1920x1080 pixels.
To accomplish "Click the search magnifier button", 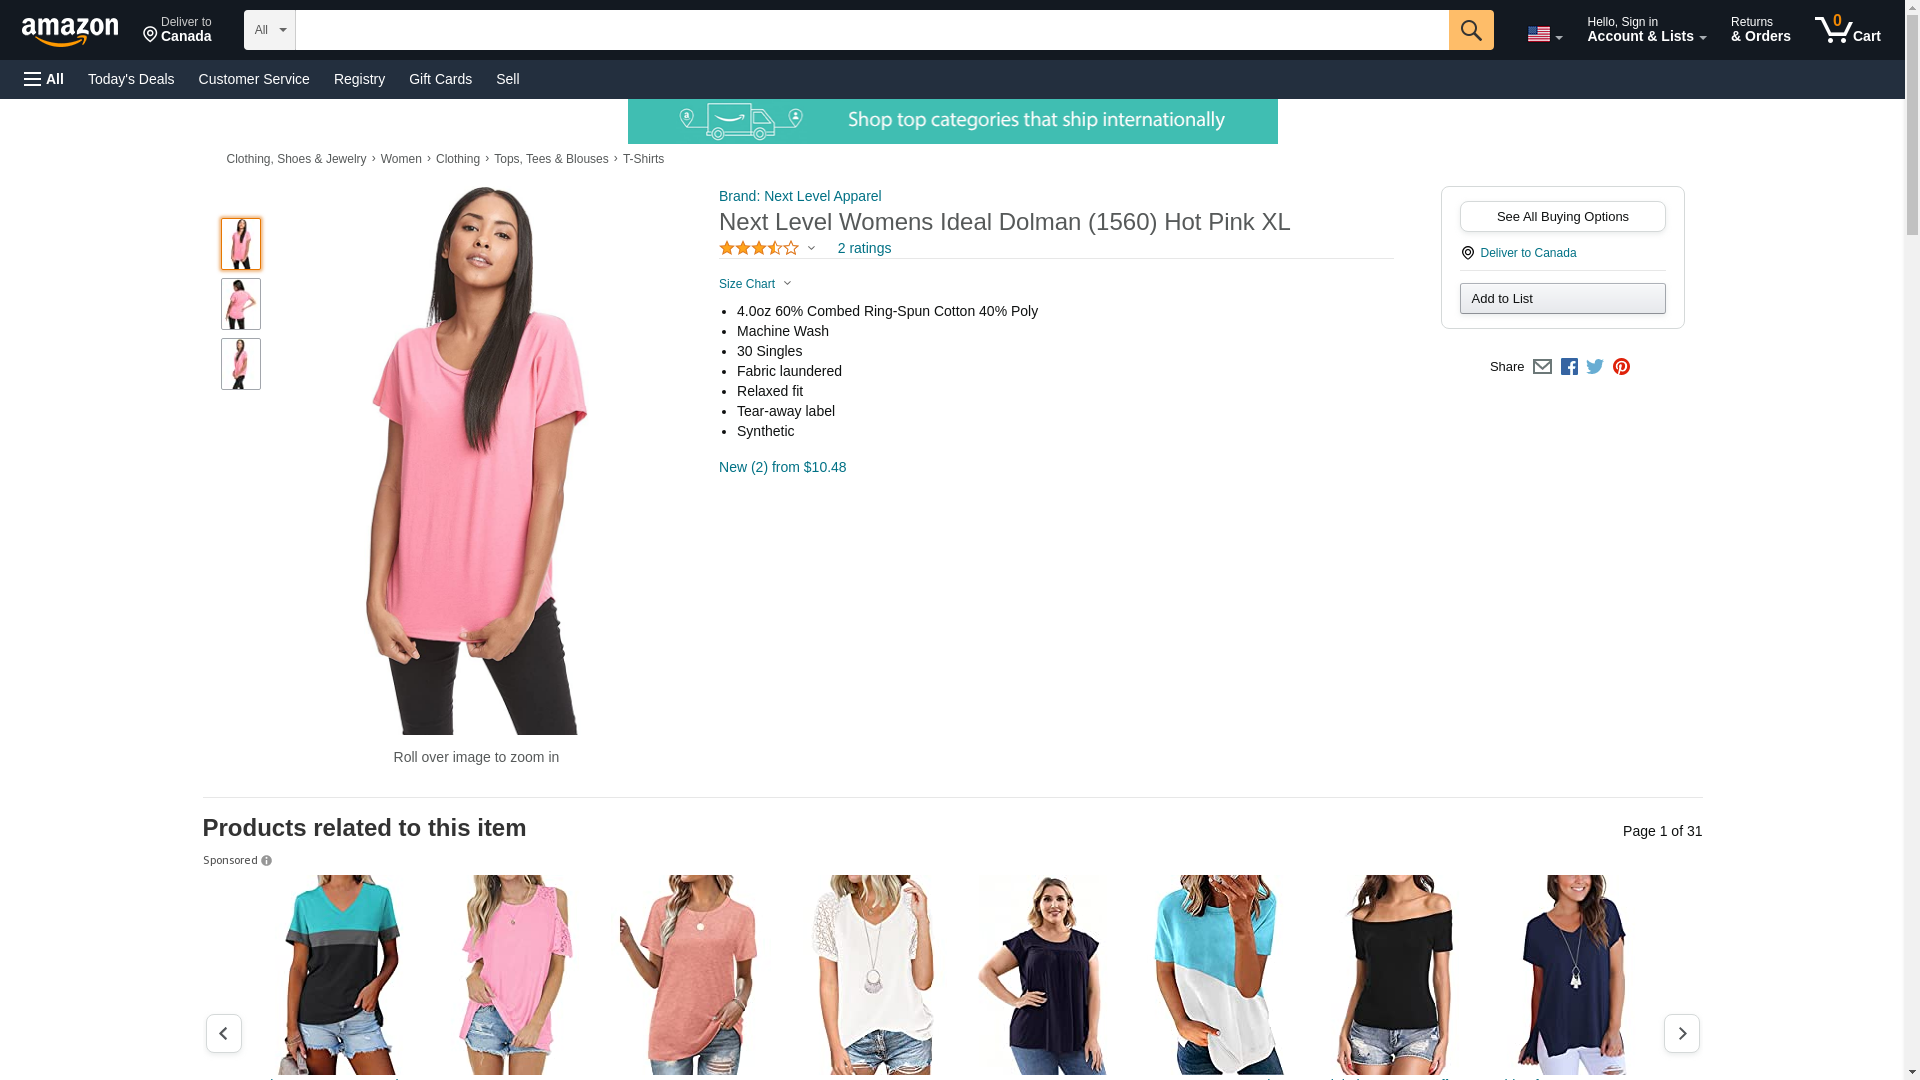I will click(1470, 30).
